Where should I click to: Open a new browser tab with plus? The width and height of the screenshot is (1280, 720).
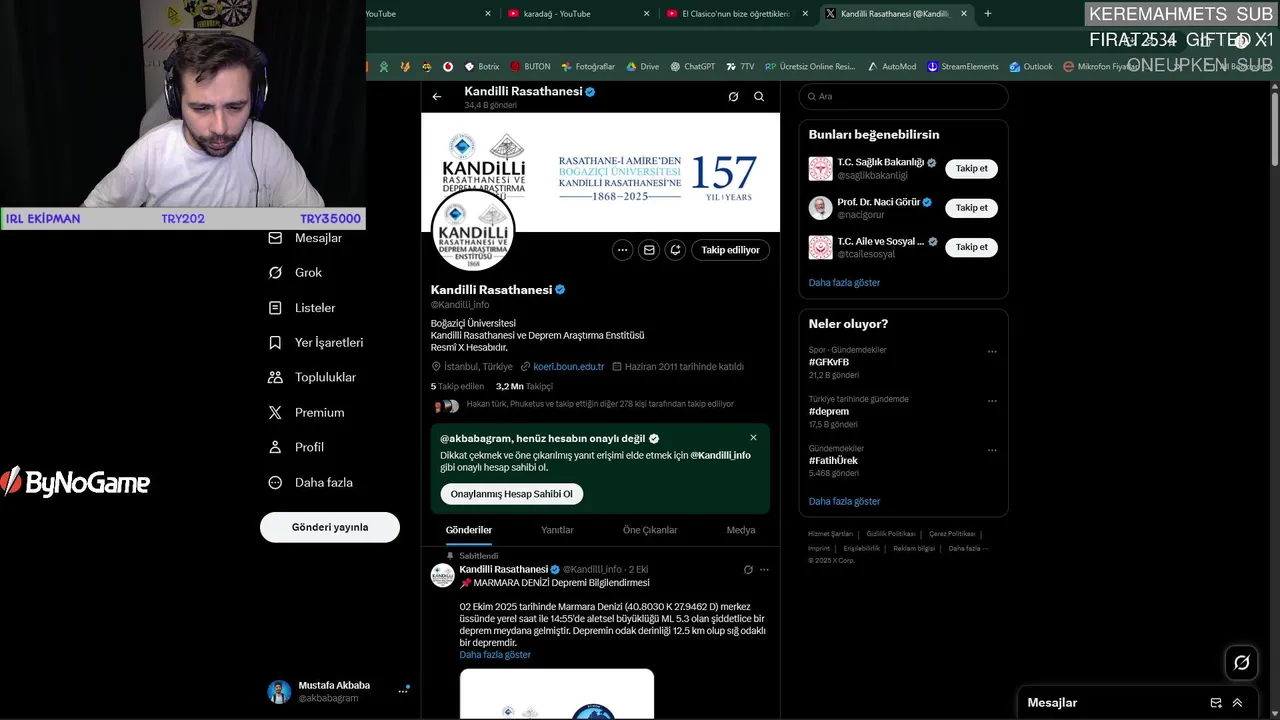point(988,14)
